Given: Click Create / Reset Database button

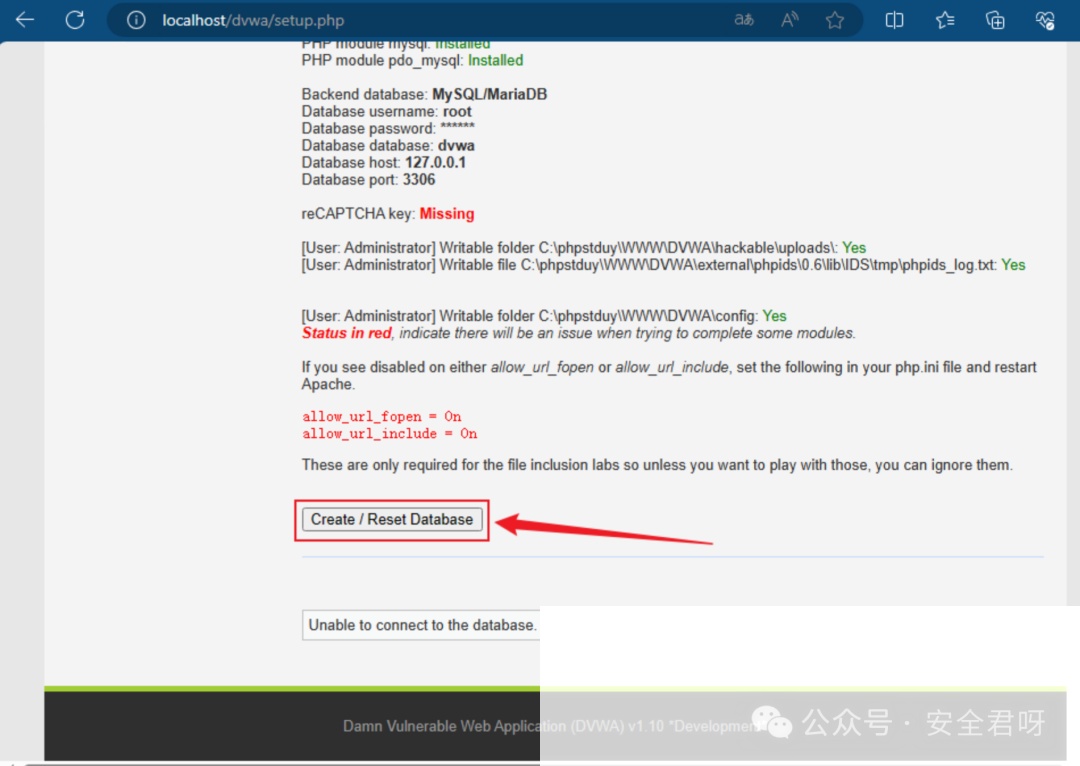Looking at the screenshot, I should click(x=392, y=519).
